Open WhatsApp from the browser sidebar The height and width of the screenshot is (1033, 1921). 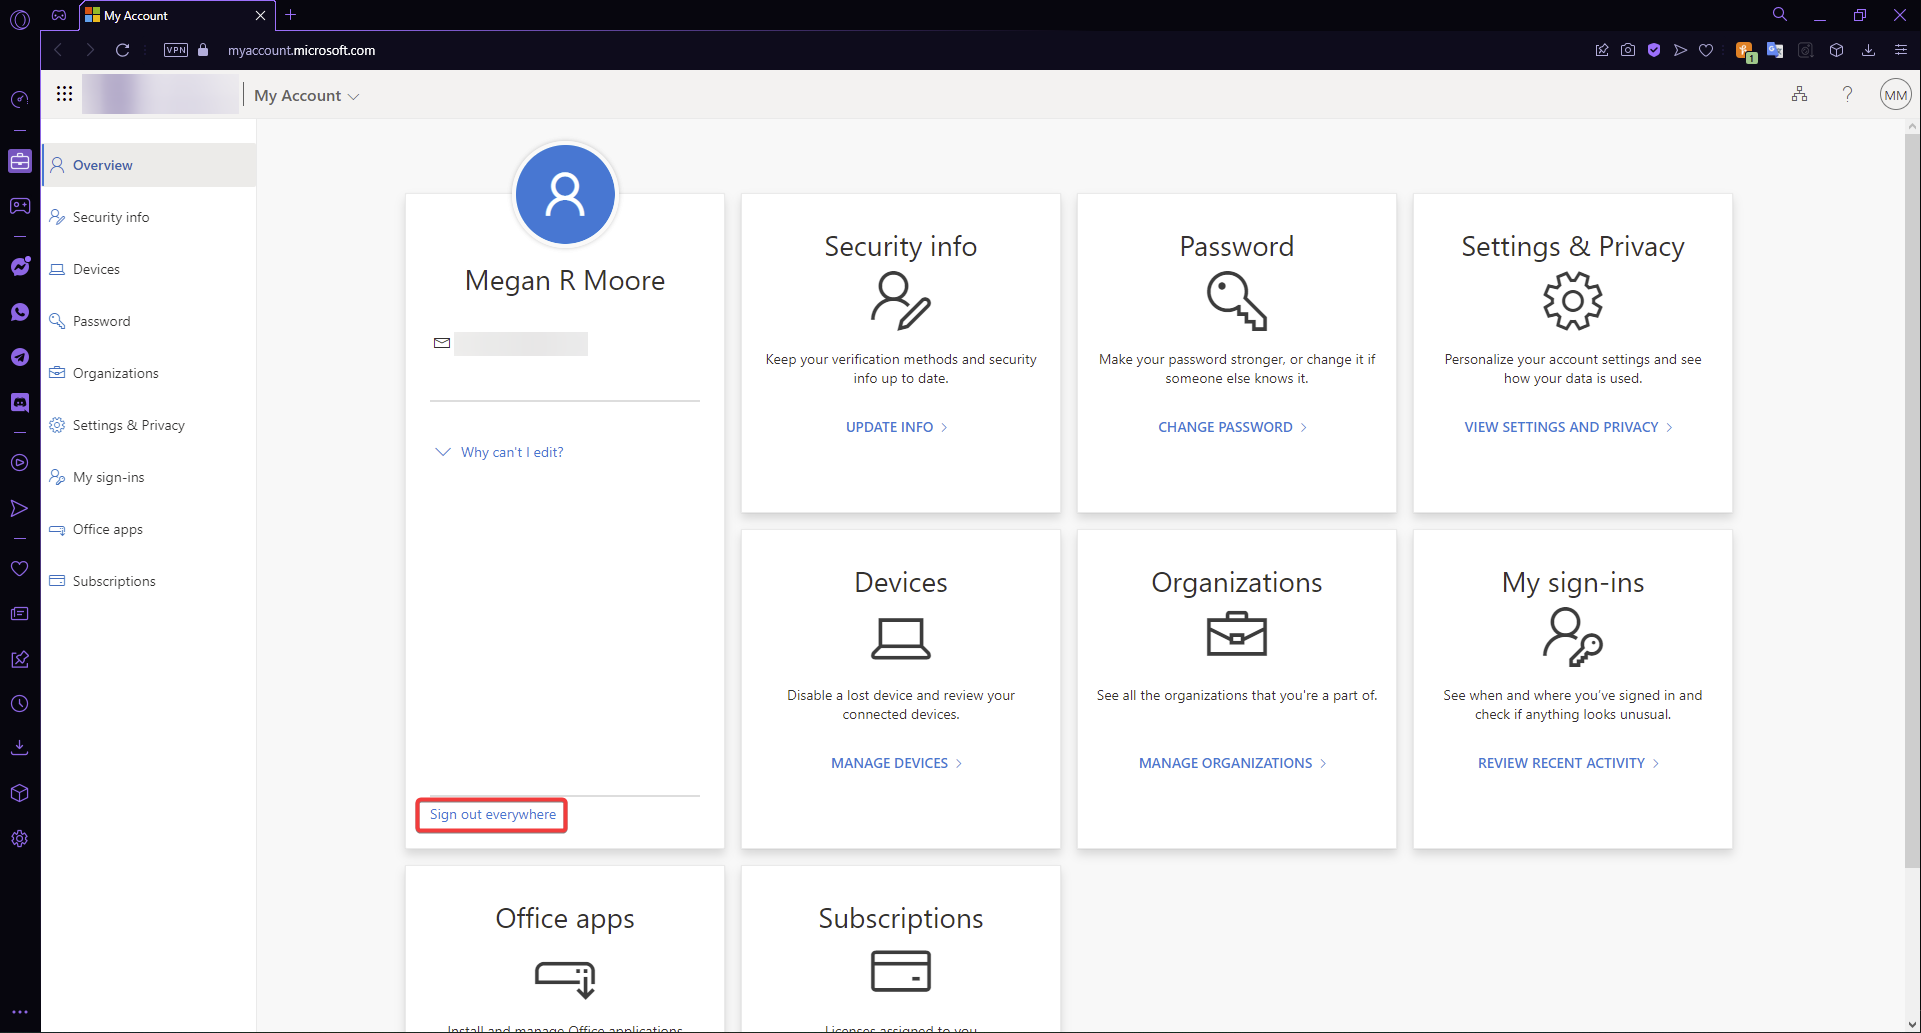pos(20,312)
